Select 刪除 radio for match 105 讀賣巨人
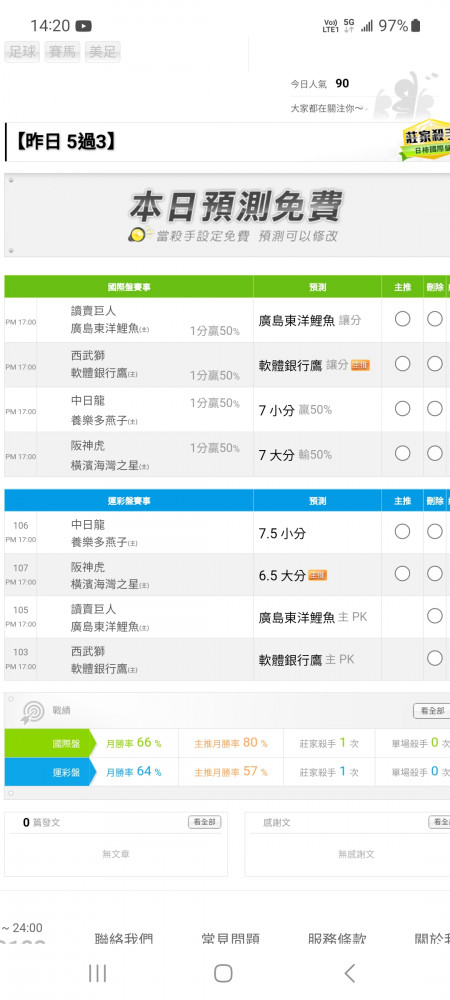The width and height of the screenshot is (450, 1000). pyautogui.click(x=435, y=615)
